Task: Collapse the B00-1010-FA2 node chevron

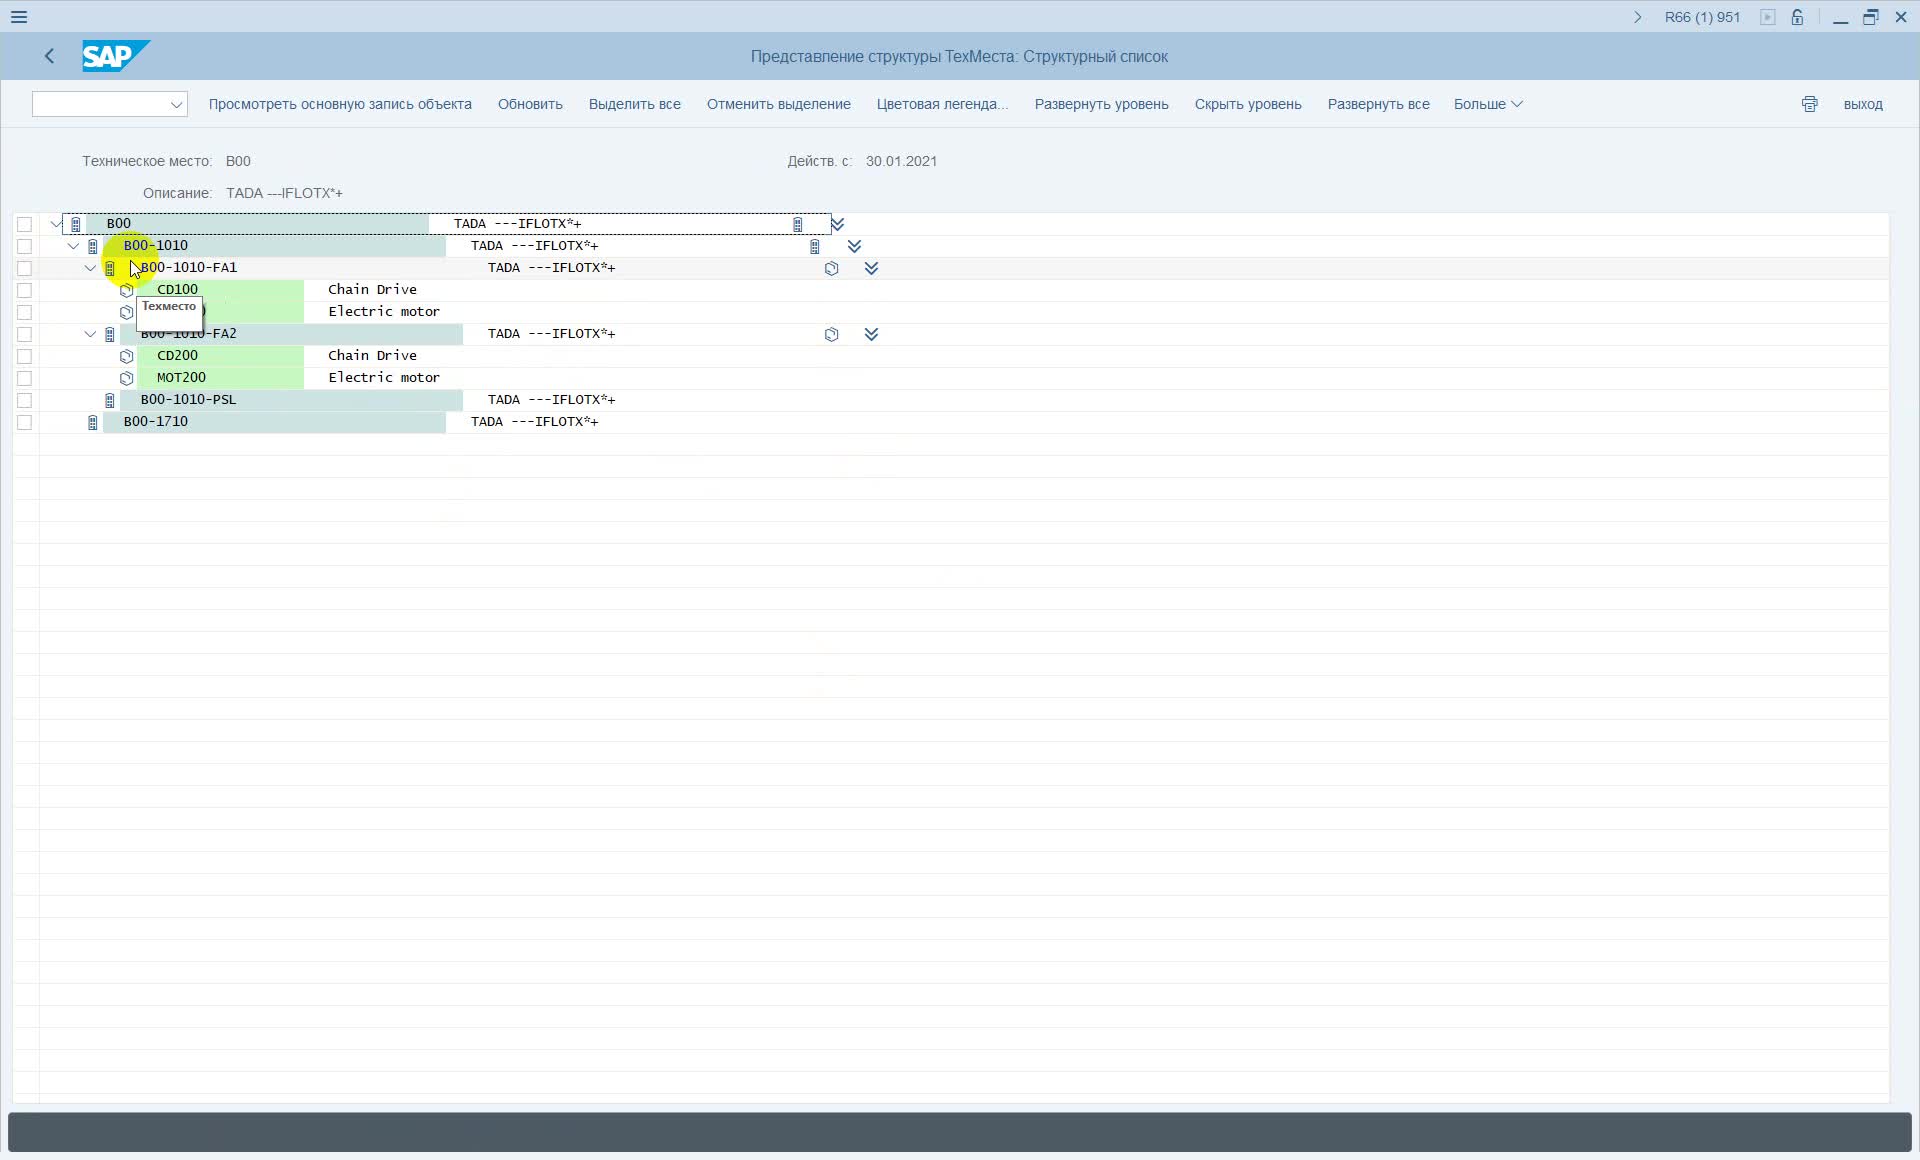Action: point(90,334)
